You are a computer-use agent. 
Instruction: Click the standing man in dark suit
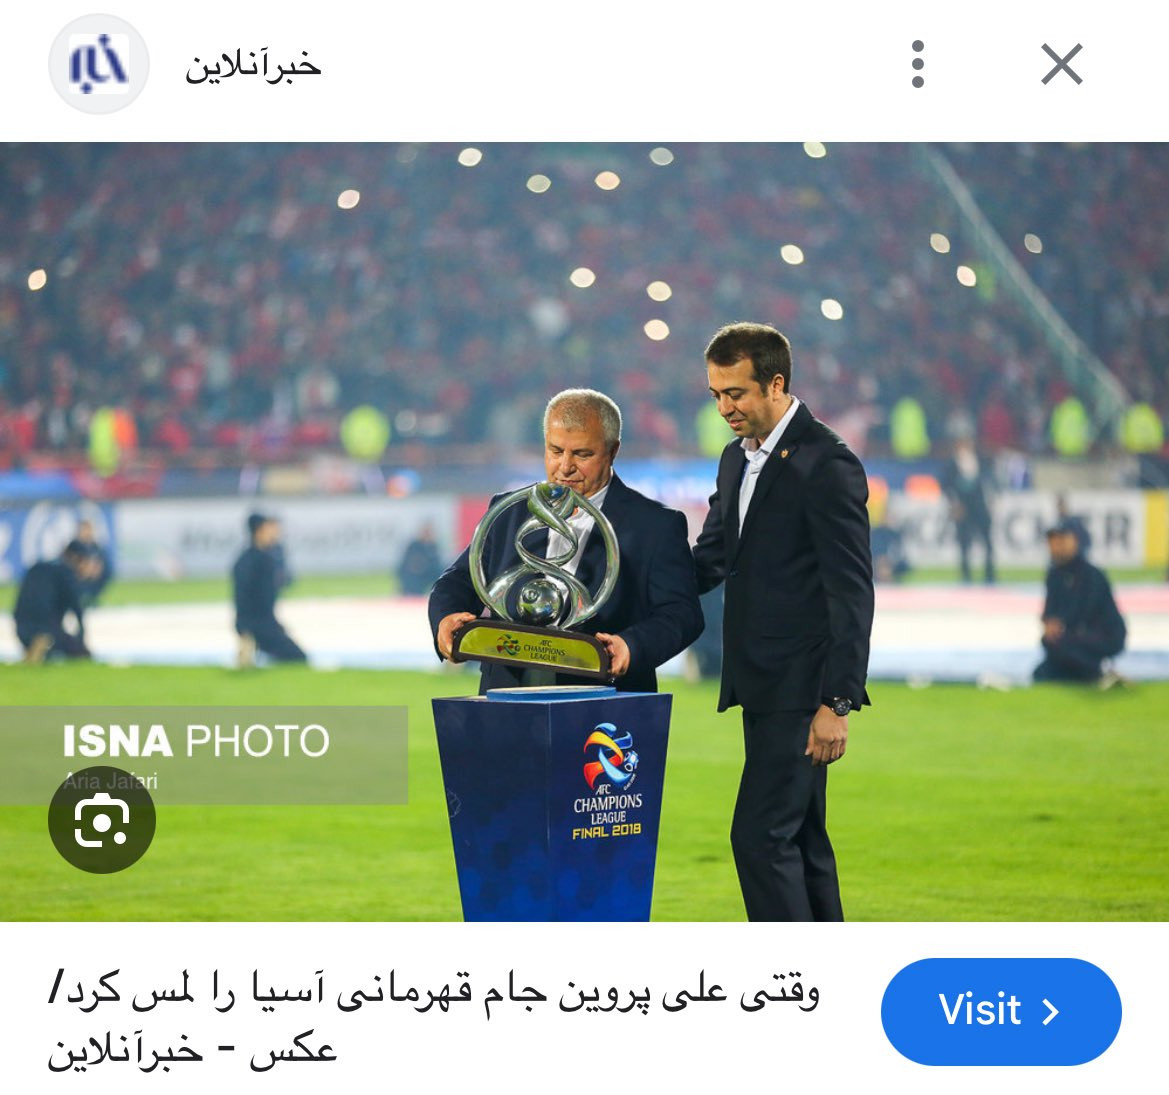(x=783, y=619)
